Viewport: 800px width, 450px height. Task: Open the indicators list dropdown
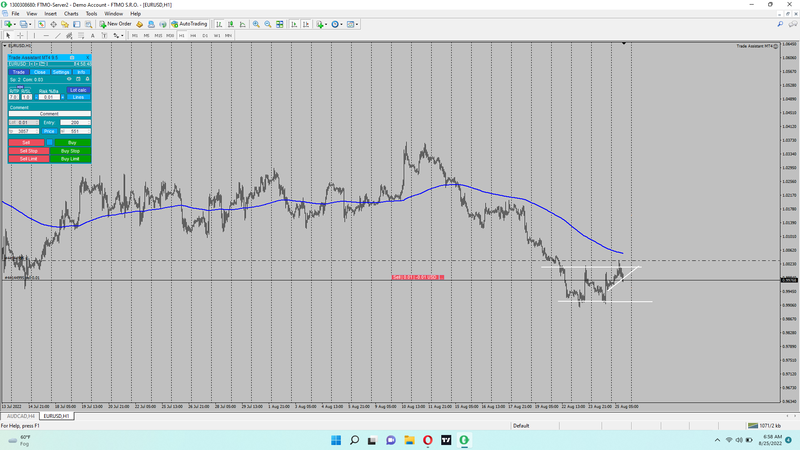point(321,24)
